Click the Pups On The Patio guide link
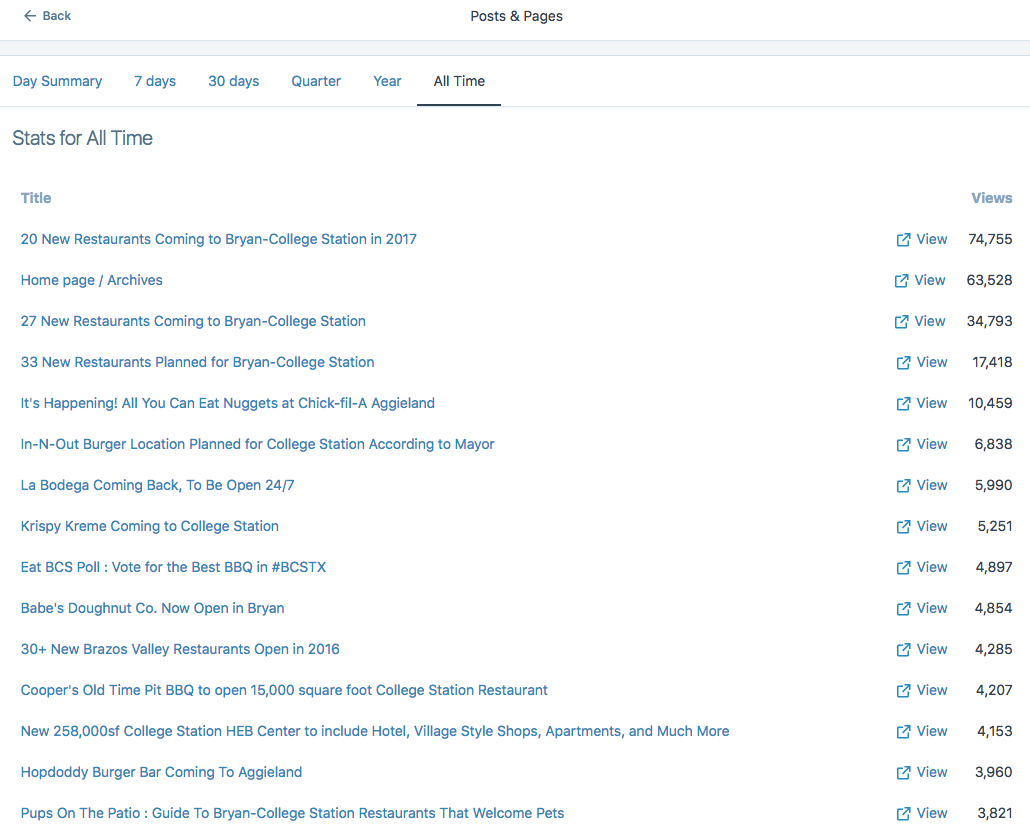 (291, 812)
